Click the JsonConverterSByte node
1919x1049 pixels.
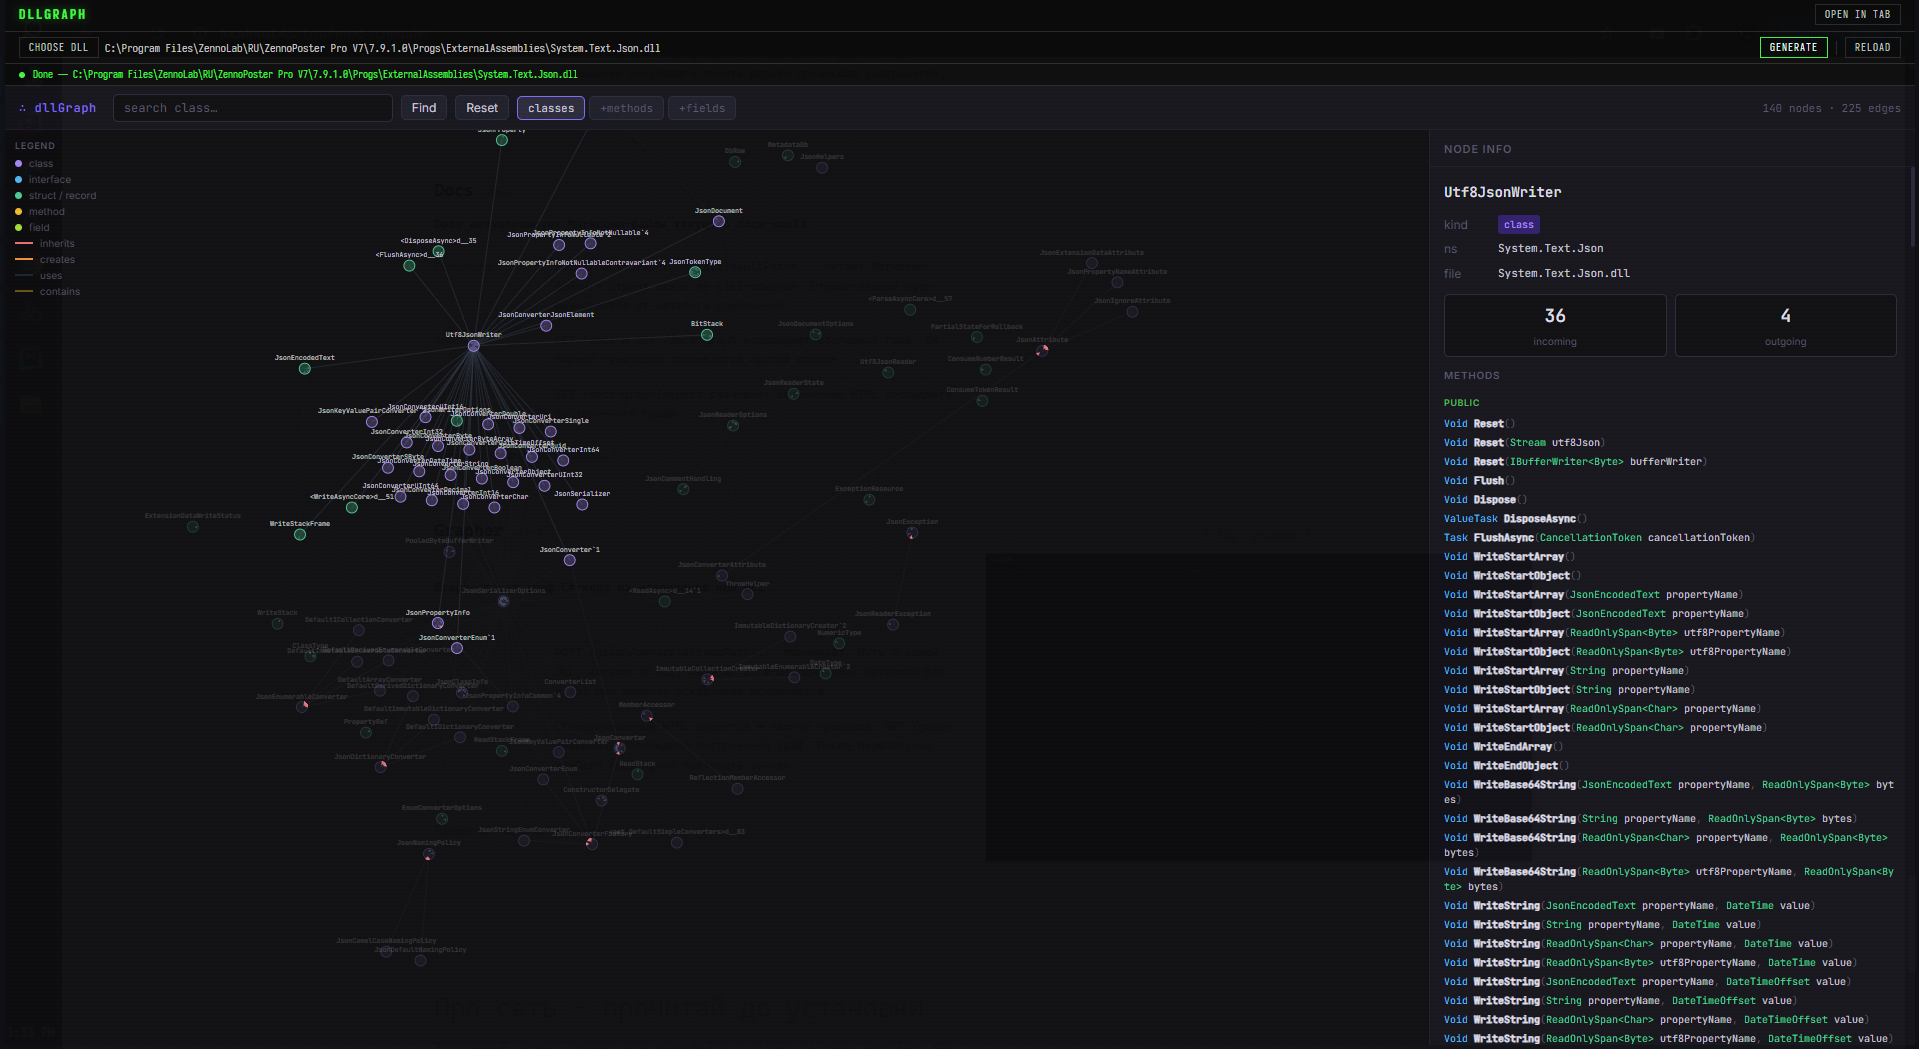[x=388, y=468]
